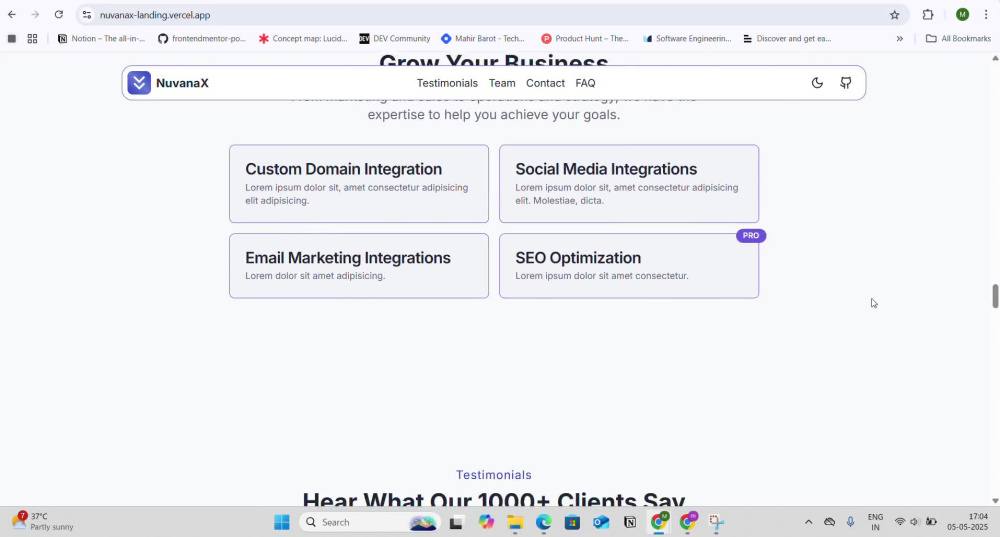The width and height of the screenshot is (1000, 537).
Task: Open the GitHub icon link in navbar
Action: tap(846, 83)
